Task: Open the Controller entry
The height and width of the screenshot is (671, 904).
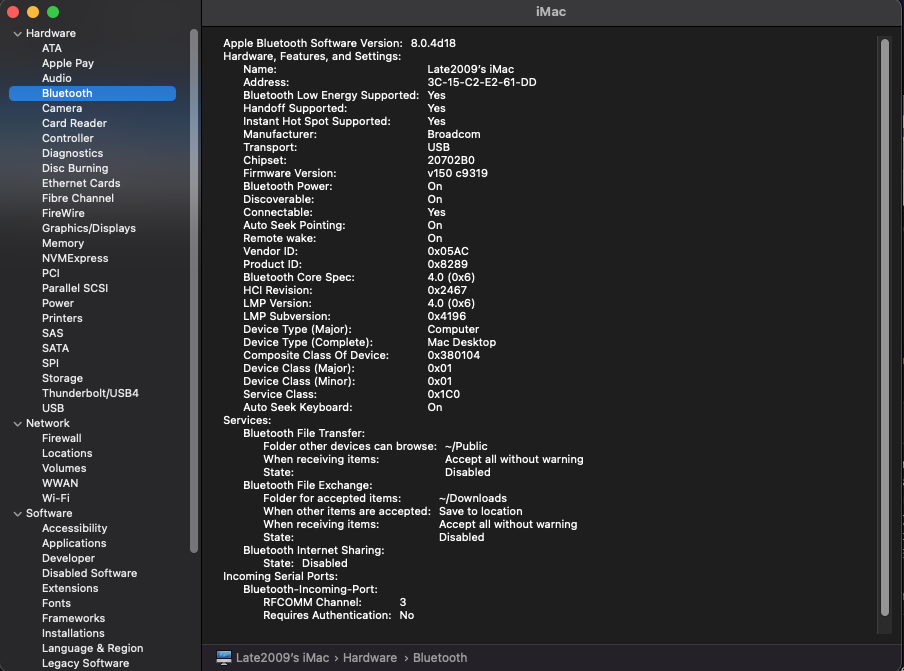Action: (x=67, y=138)
